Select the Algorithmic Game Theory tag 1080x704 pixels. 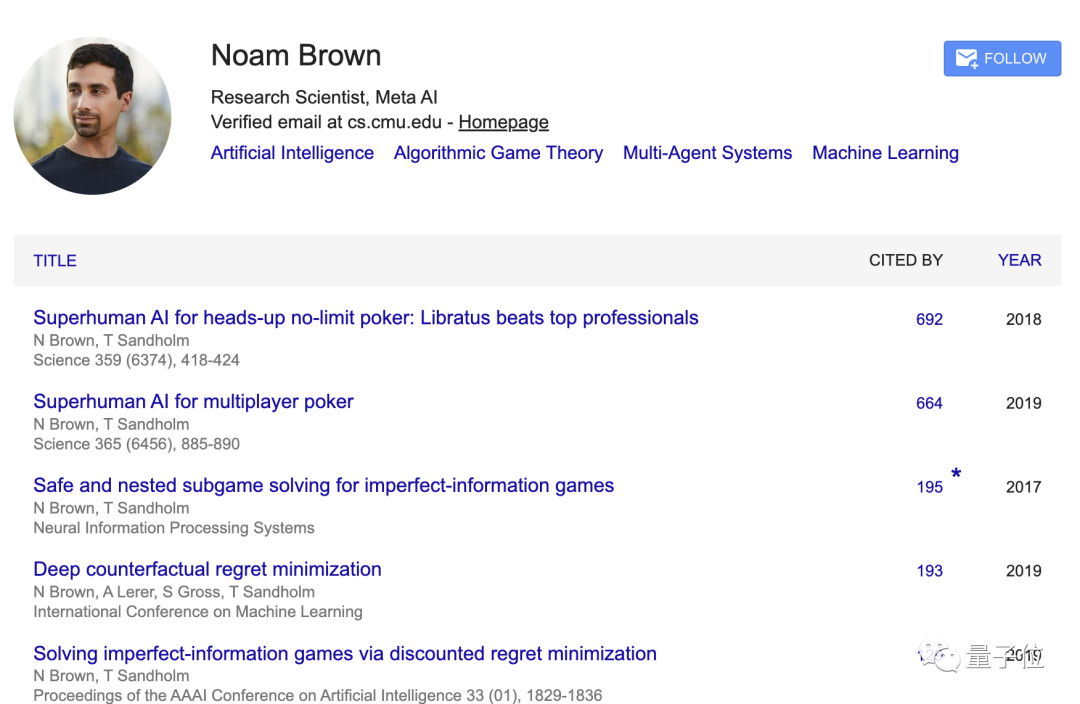[x=498, y=153]
